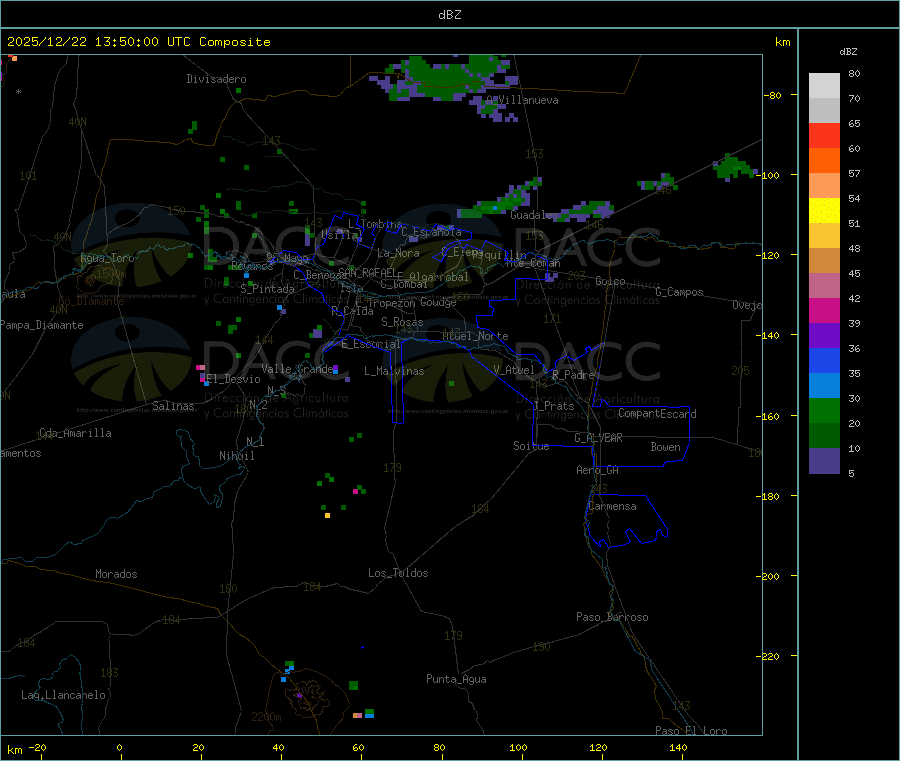Click the y-axis tick labeled -80
The width and height of the screenshot is (900, 761).
click(x=771, y=95)
